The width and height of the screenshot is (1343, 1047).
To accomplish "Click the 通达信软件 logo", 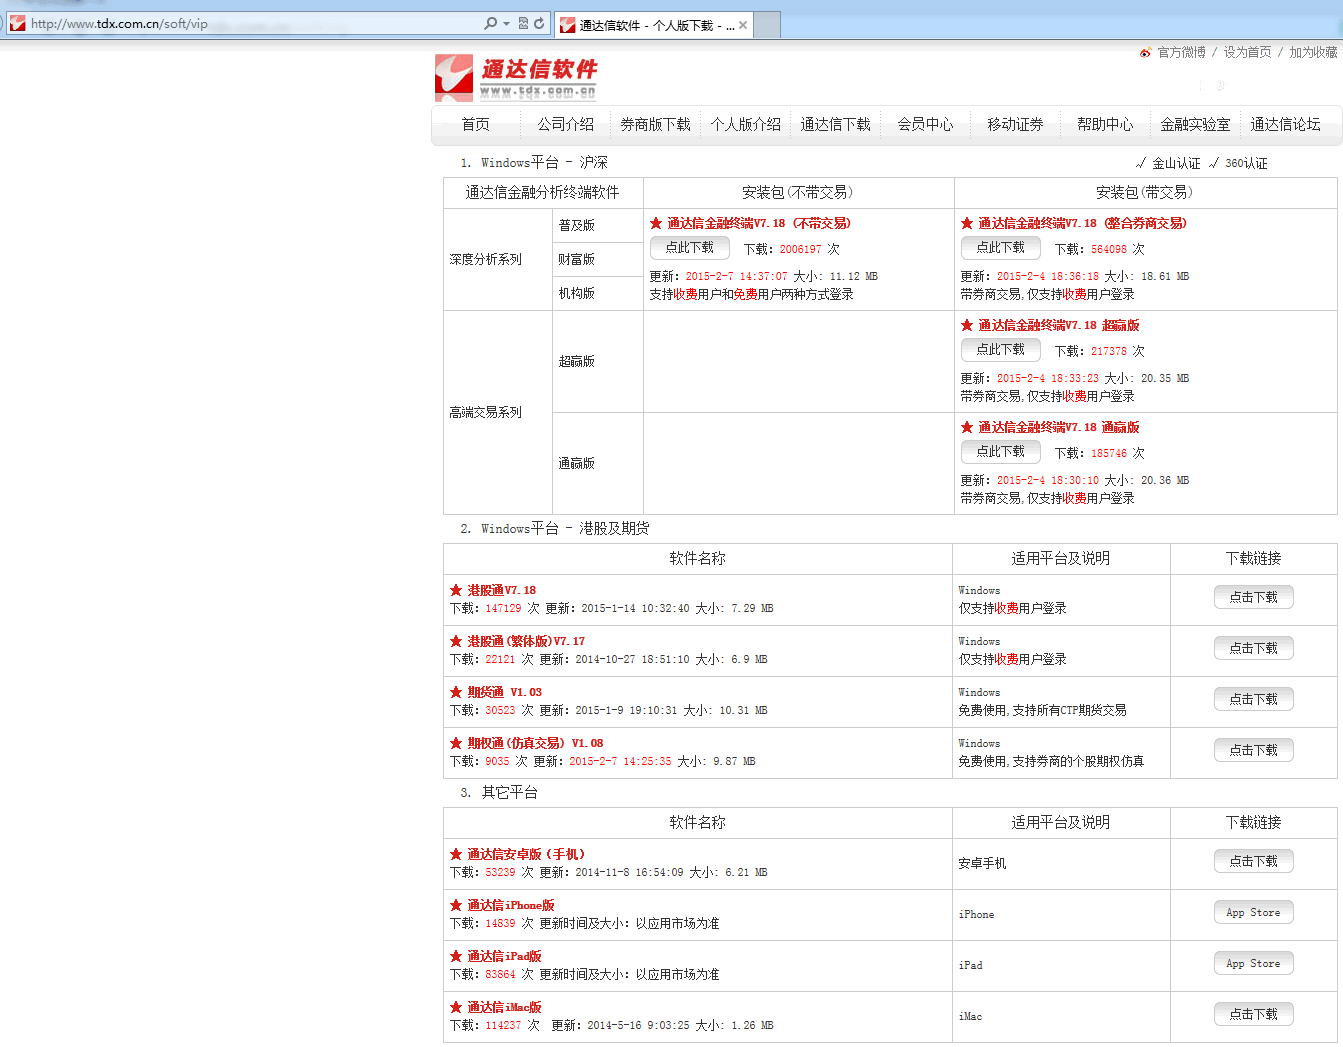I will click(x=516, y=78).
